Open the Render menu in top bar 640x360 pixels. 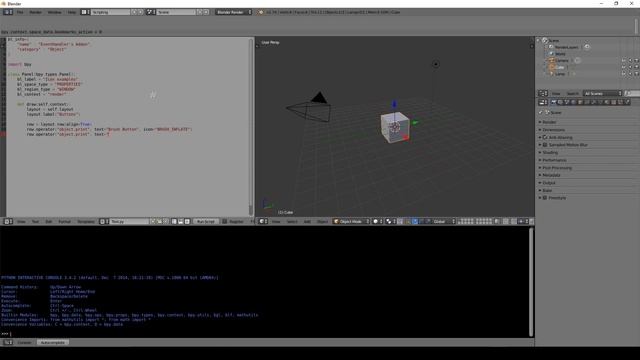(36, 12)
